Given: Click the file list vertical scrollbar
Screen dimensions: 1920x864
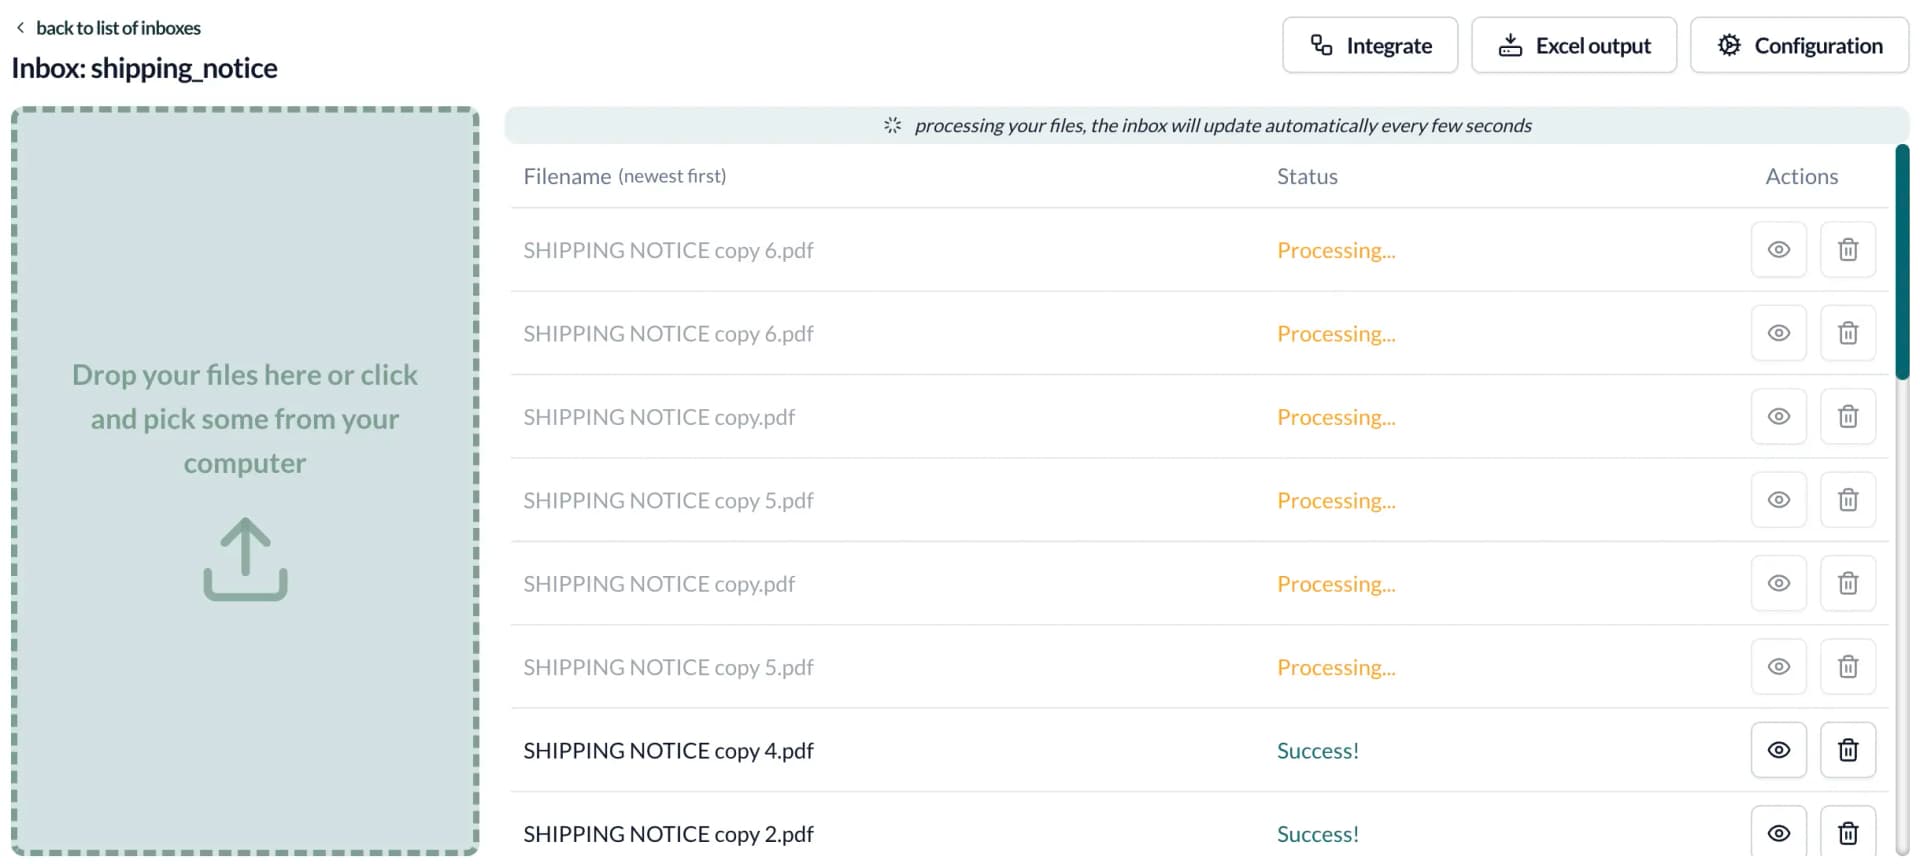Looking at the screenshot, I should (x=1902, y=262).
